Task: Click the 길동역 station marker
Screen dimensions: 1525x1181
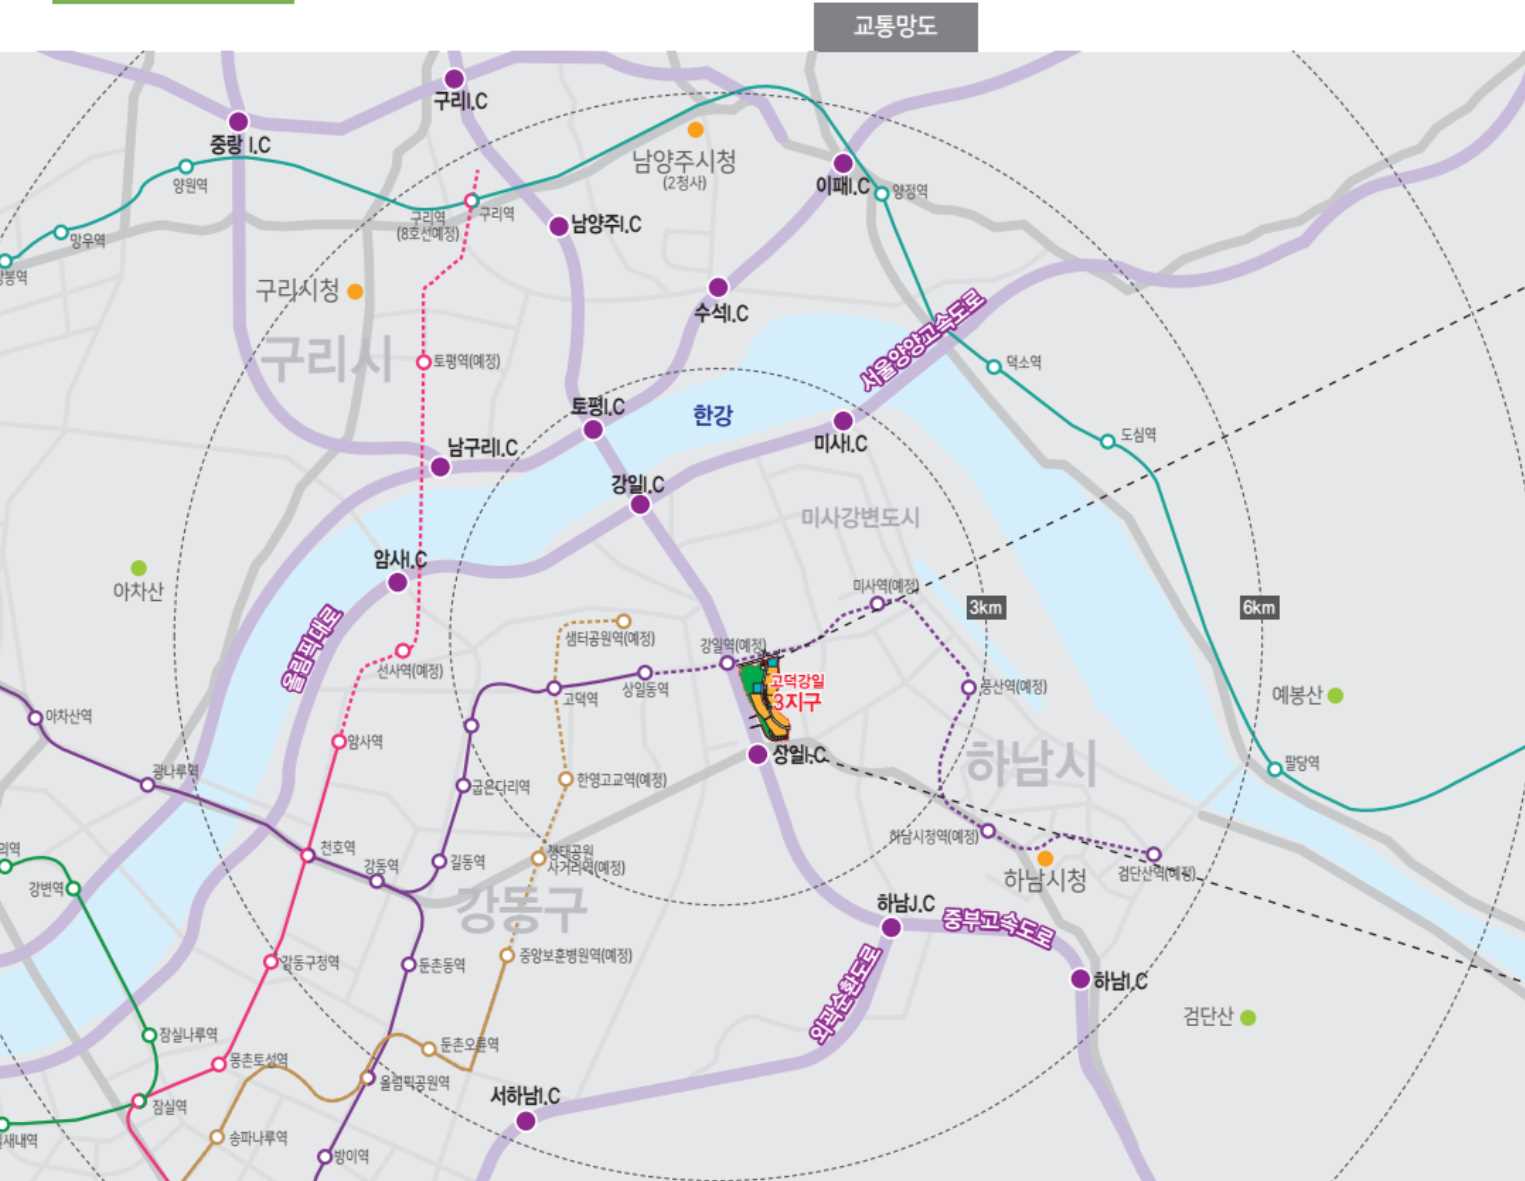Action: tap(440, 861)
